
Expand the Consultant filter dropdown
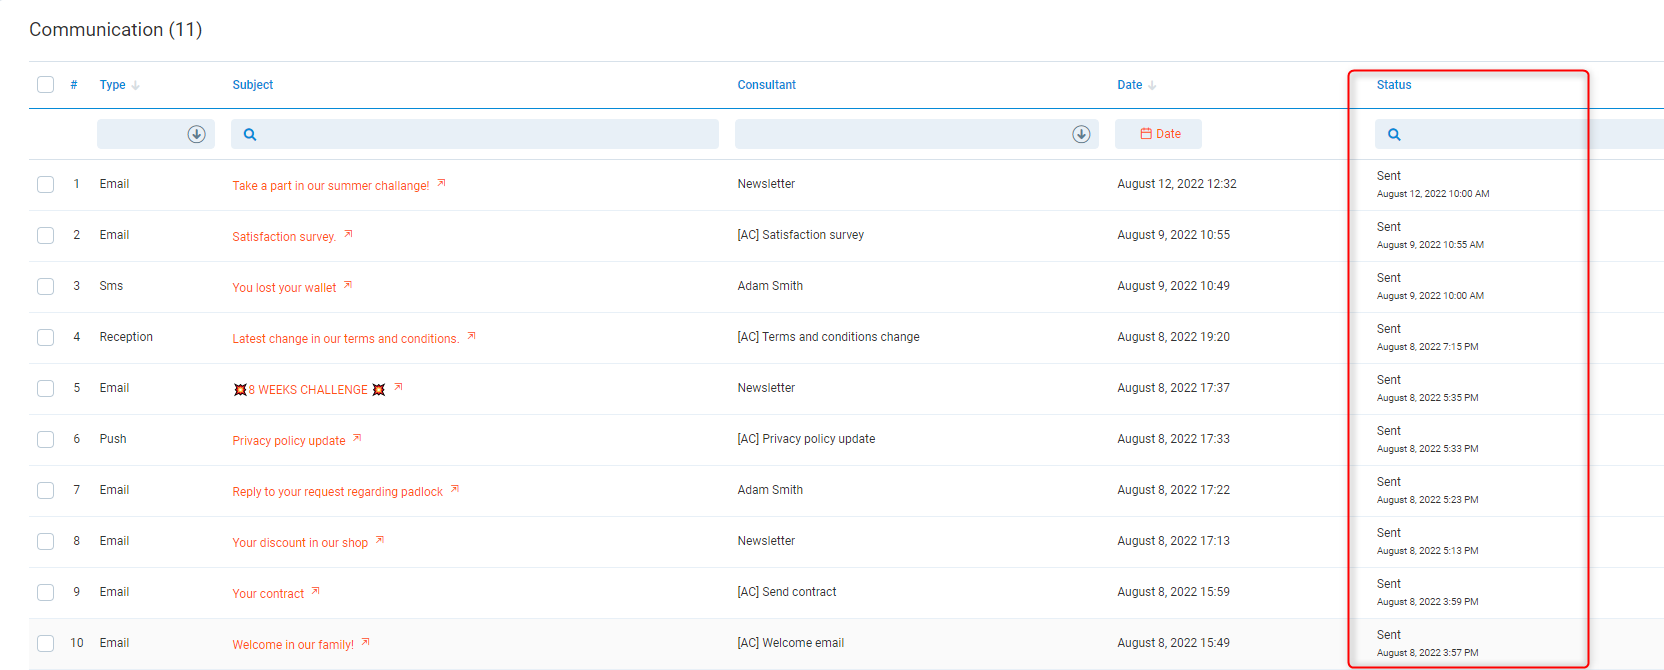click(x=1081, y=134)
